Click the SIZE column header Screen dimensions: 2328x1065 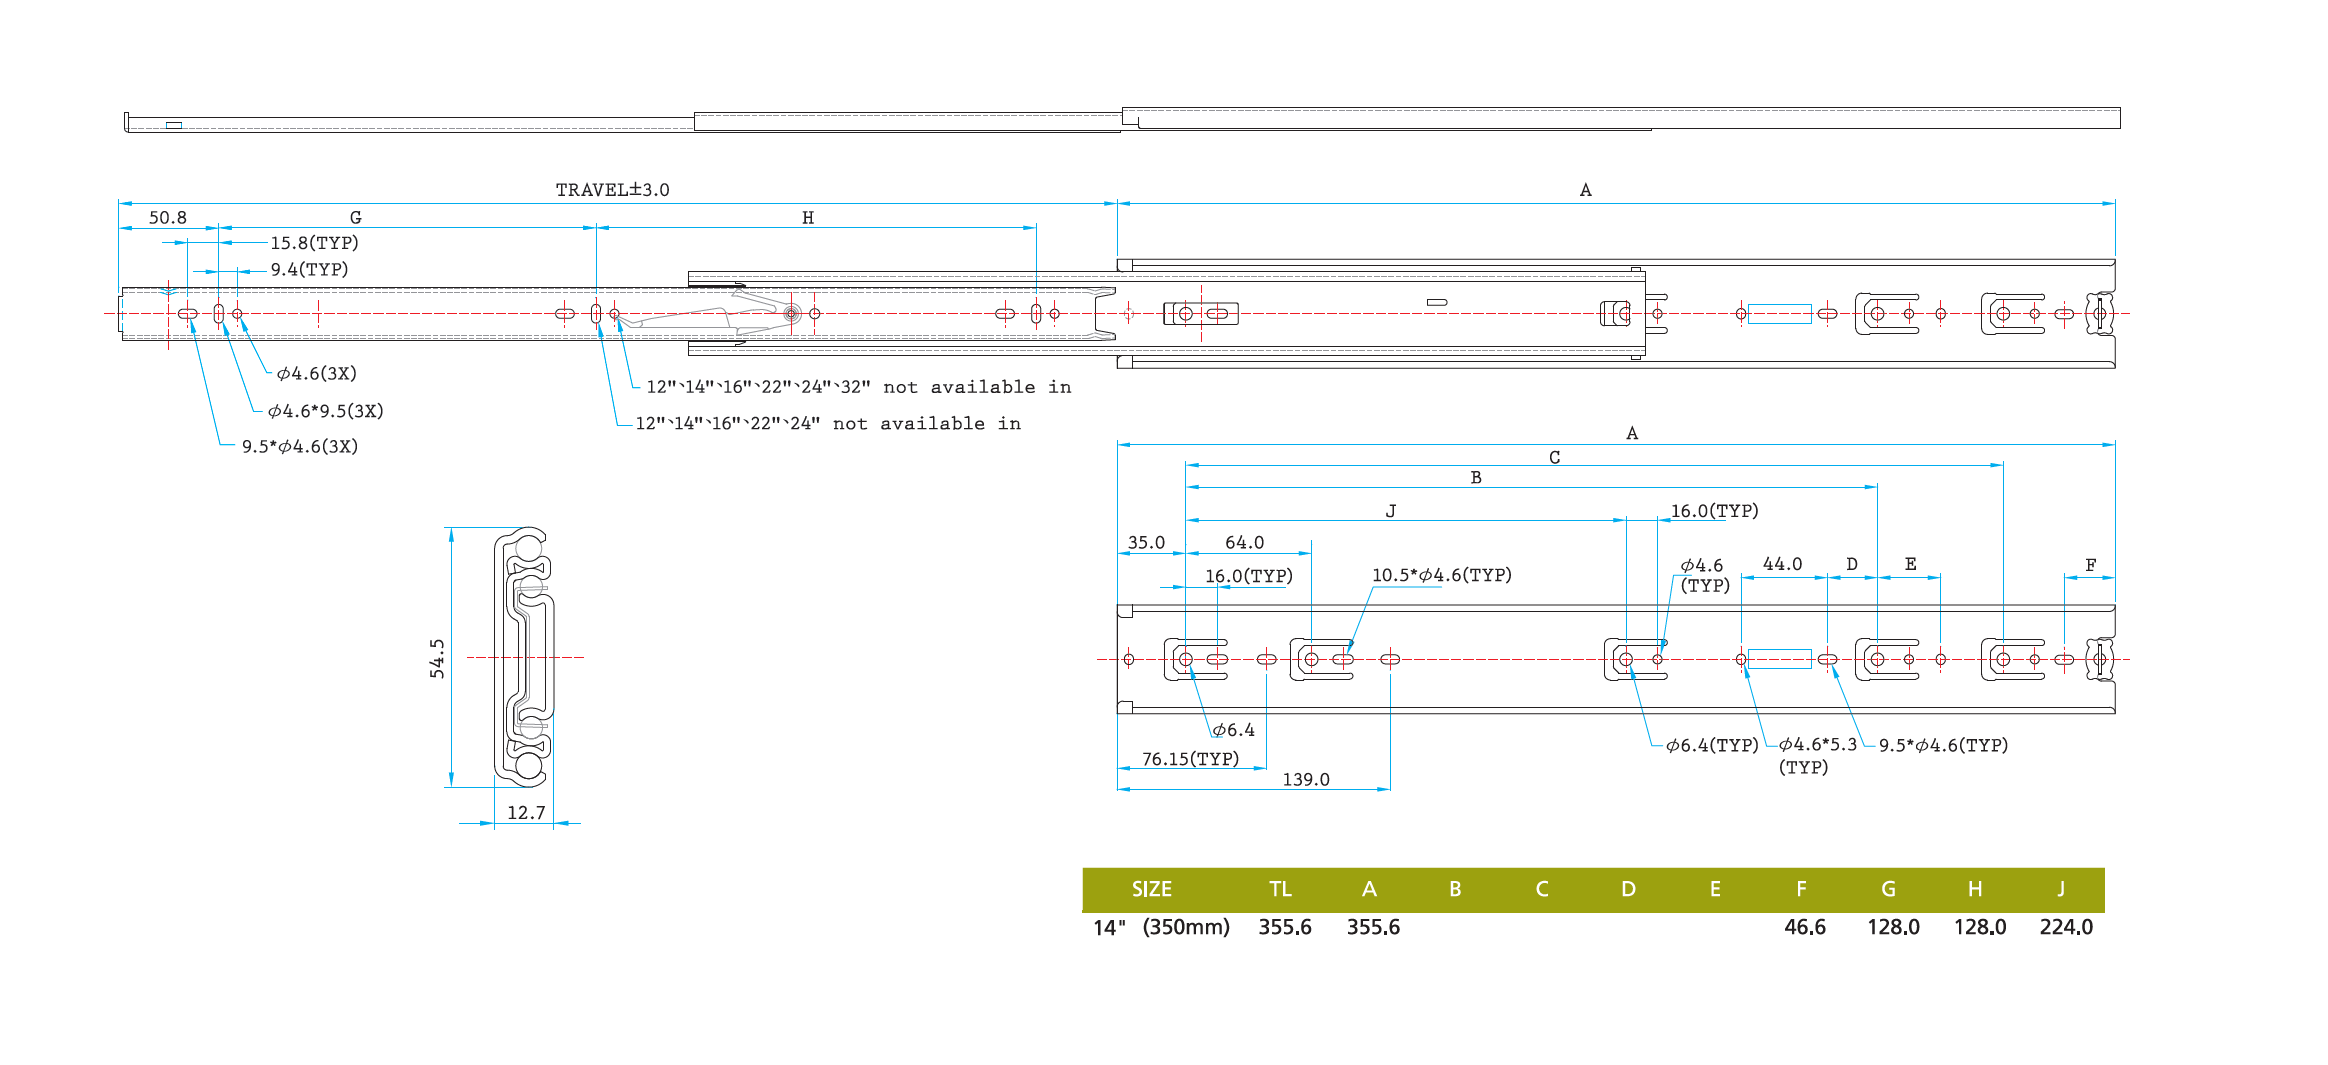tap(1151, 889)
